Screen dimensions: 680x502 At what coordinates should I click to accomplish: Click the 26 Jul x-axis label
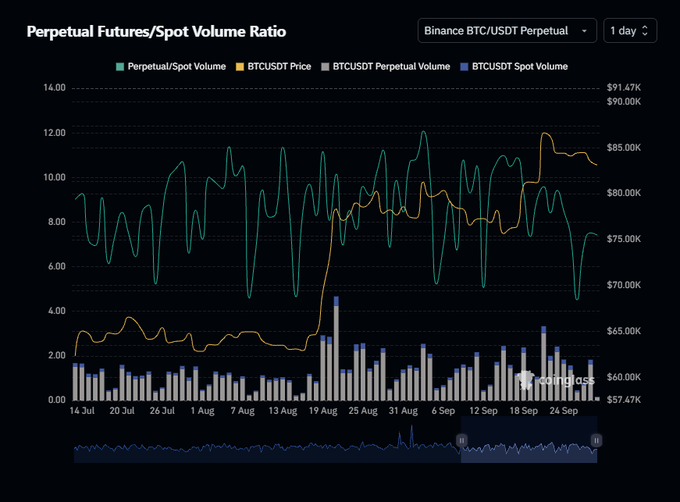[x=162, y=411]
